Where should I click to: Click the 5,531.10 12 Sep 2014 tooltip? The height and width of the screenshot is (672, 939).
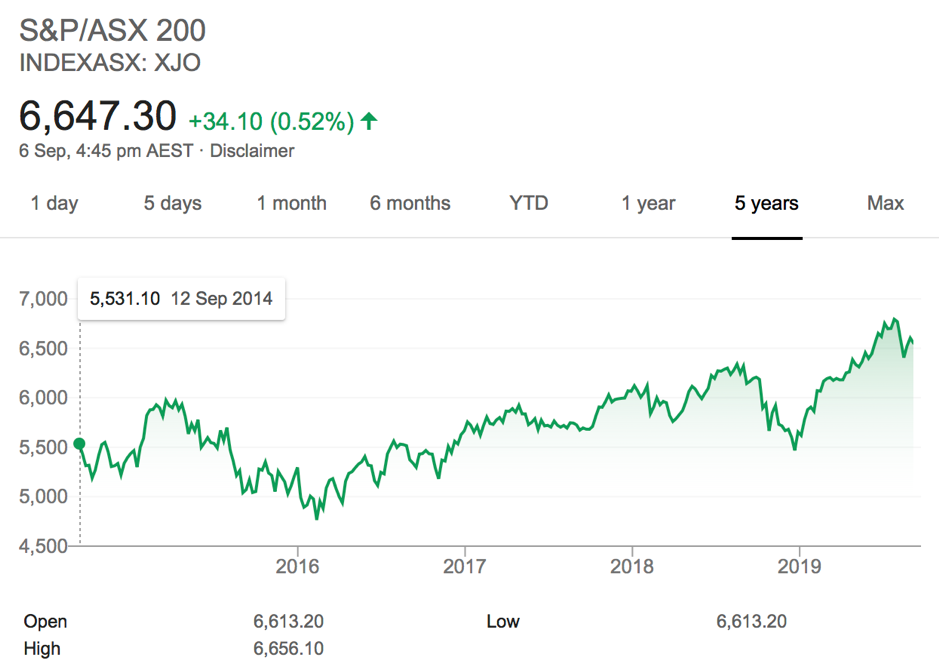click(181, 298)
